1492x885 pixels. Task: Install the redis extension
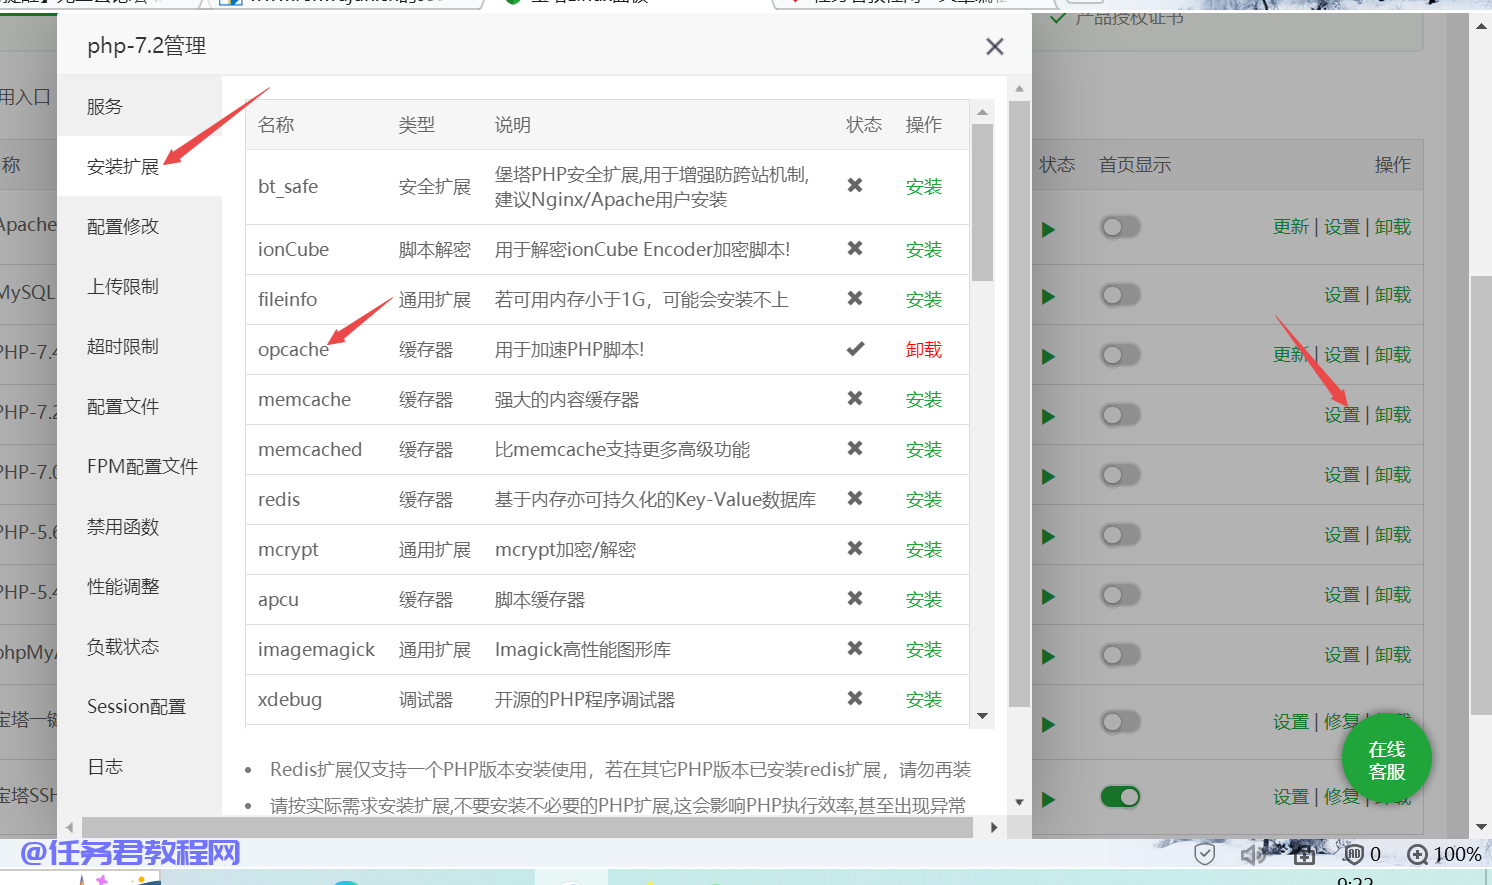[923, 499]
